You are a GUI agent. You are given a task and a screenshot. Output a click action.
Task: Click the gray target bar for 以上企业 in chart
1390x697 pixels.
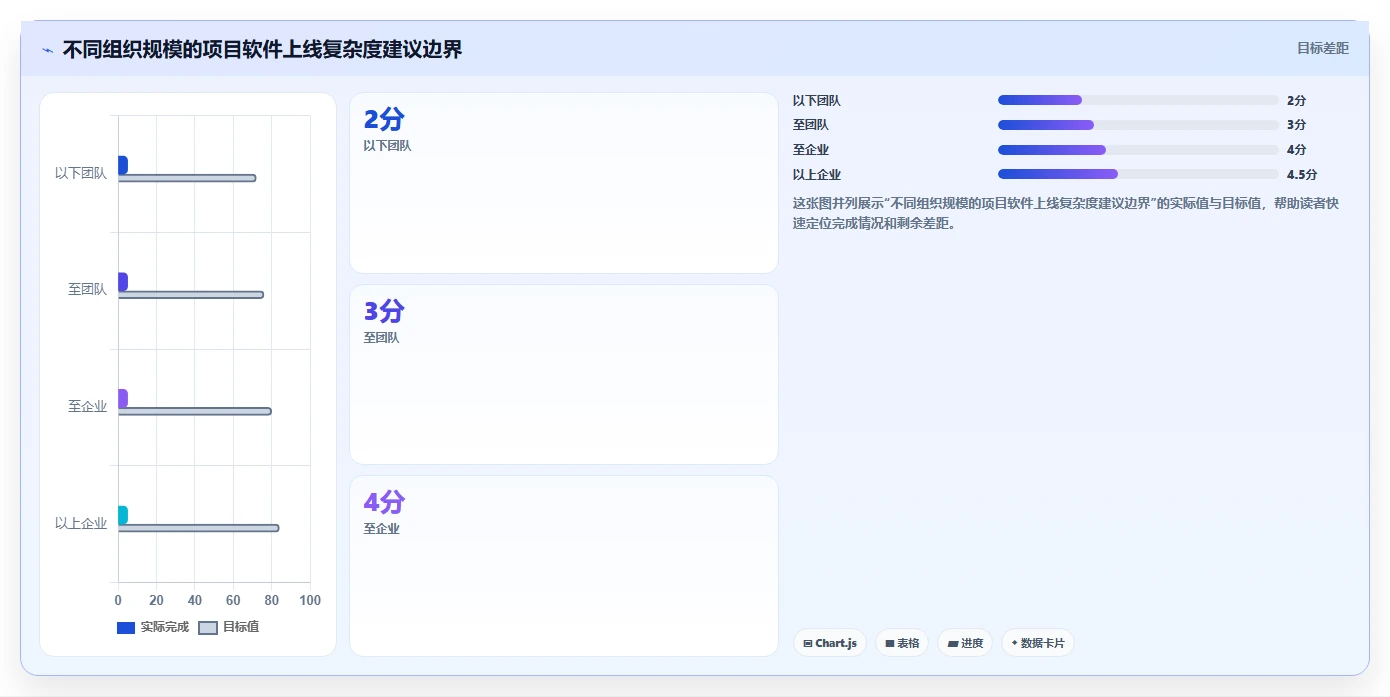[198, 528]
